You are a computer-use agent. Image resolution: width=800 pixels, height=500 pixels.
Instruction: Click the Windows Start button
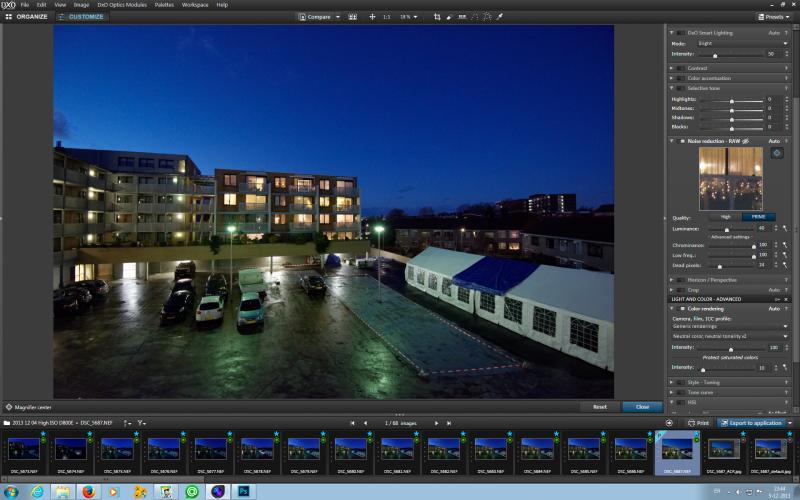(11, 492)
